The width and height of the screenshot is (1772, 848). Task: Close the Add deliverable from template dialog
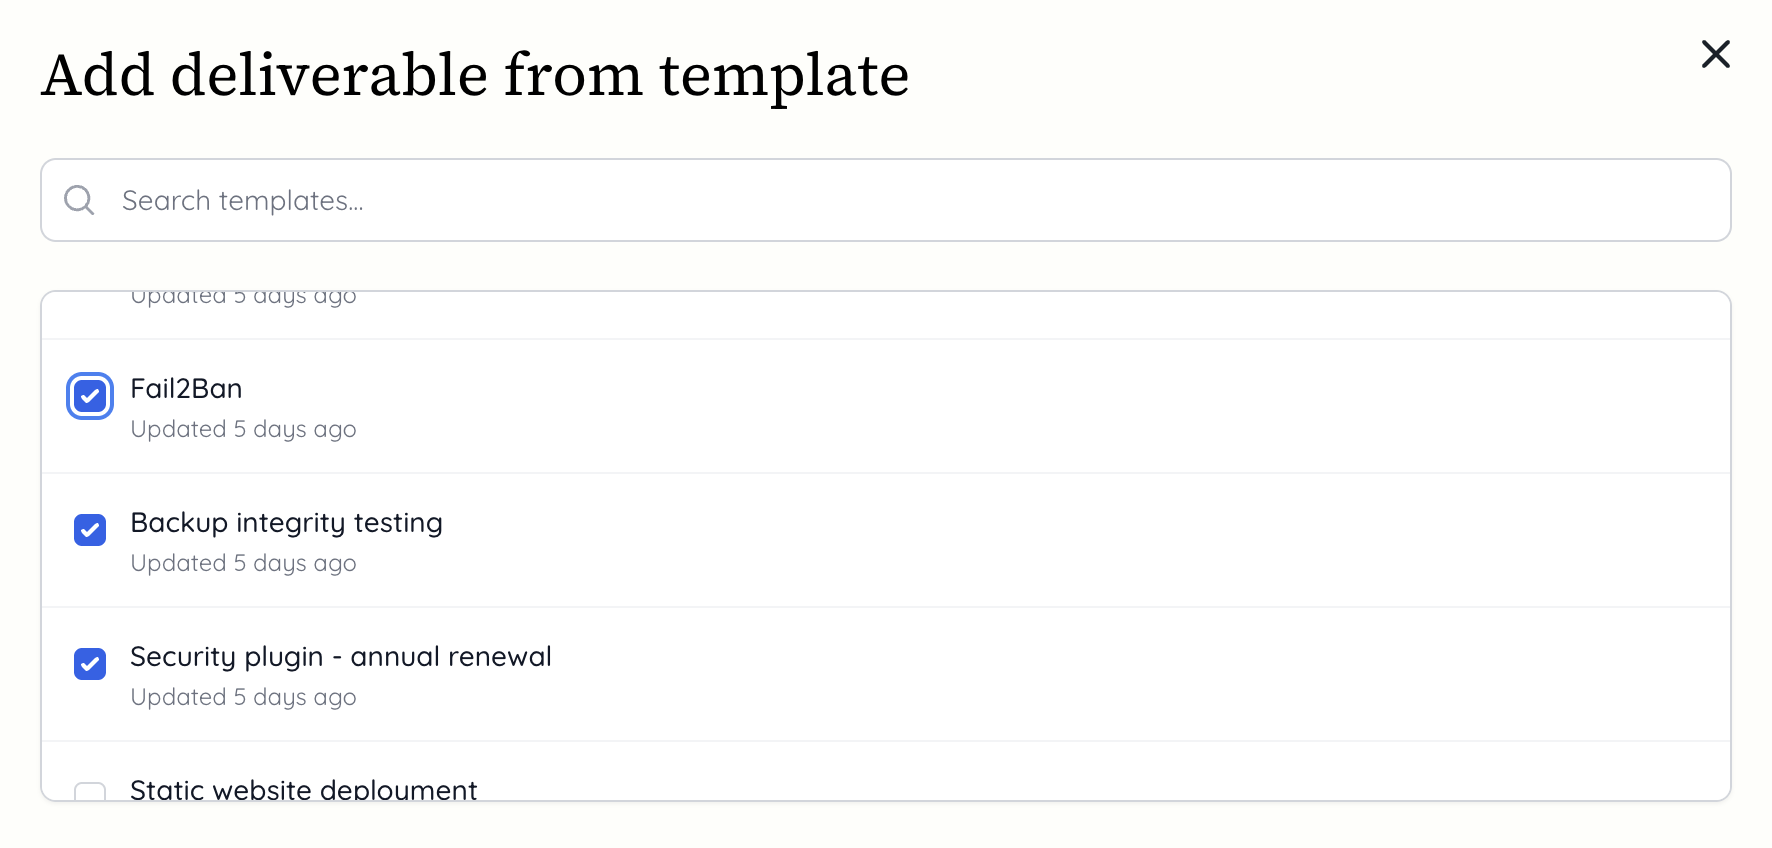click(x=1716, y=55)
